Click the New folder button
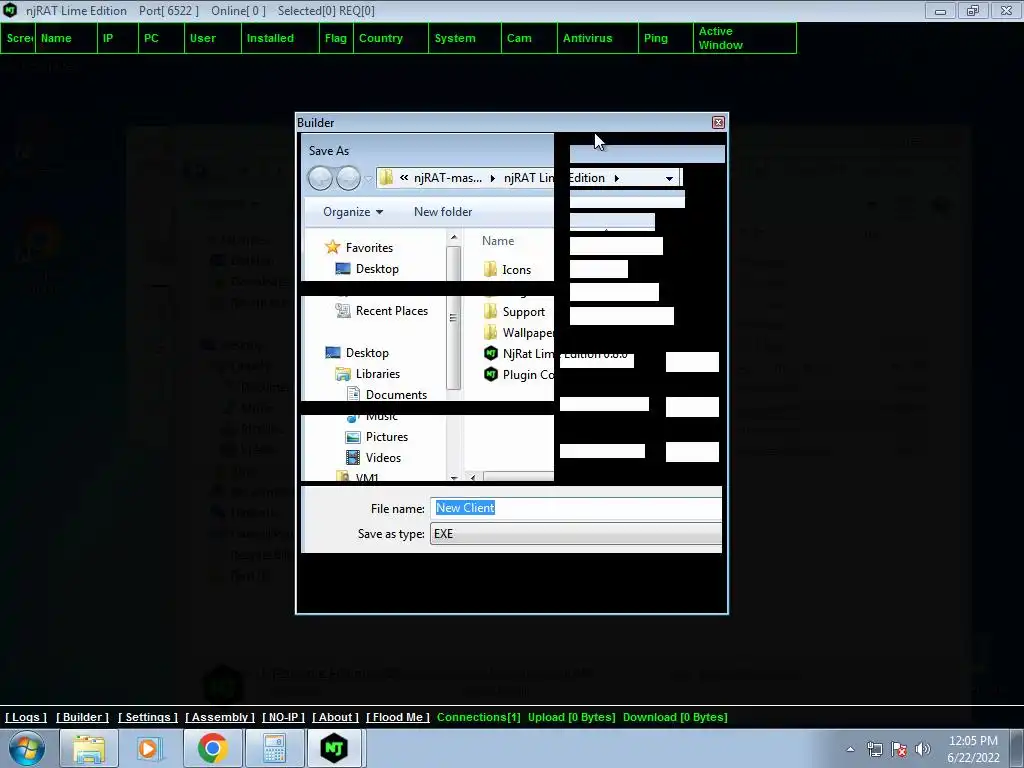The height and width of the screenshot is (768, 1024). pos(443,212)
